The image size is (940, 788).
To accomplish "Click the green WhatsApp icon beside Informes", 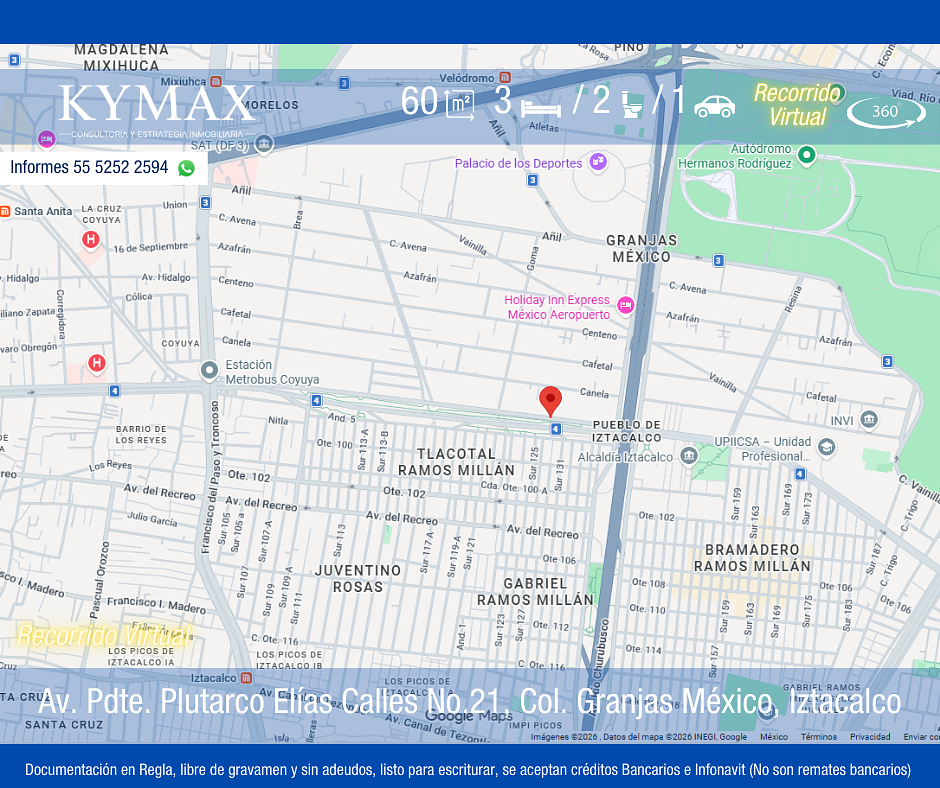I will coord(186,168).
